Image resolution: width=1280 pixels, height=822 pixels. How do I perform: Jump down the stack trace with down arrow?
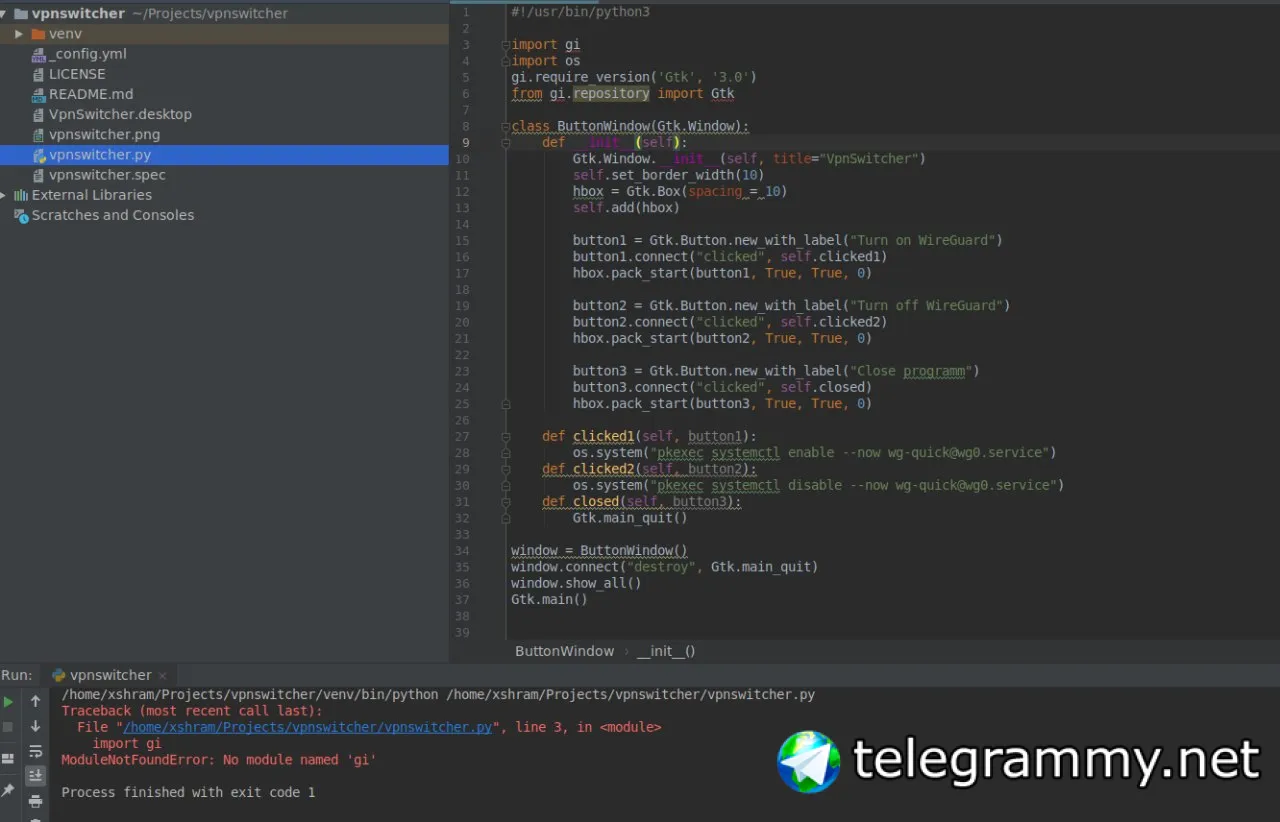(x=36, y=727)
